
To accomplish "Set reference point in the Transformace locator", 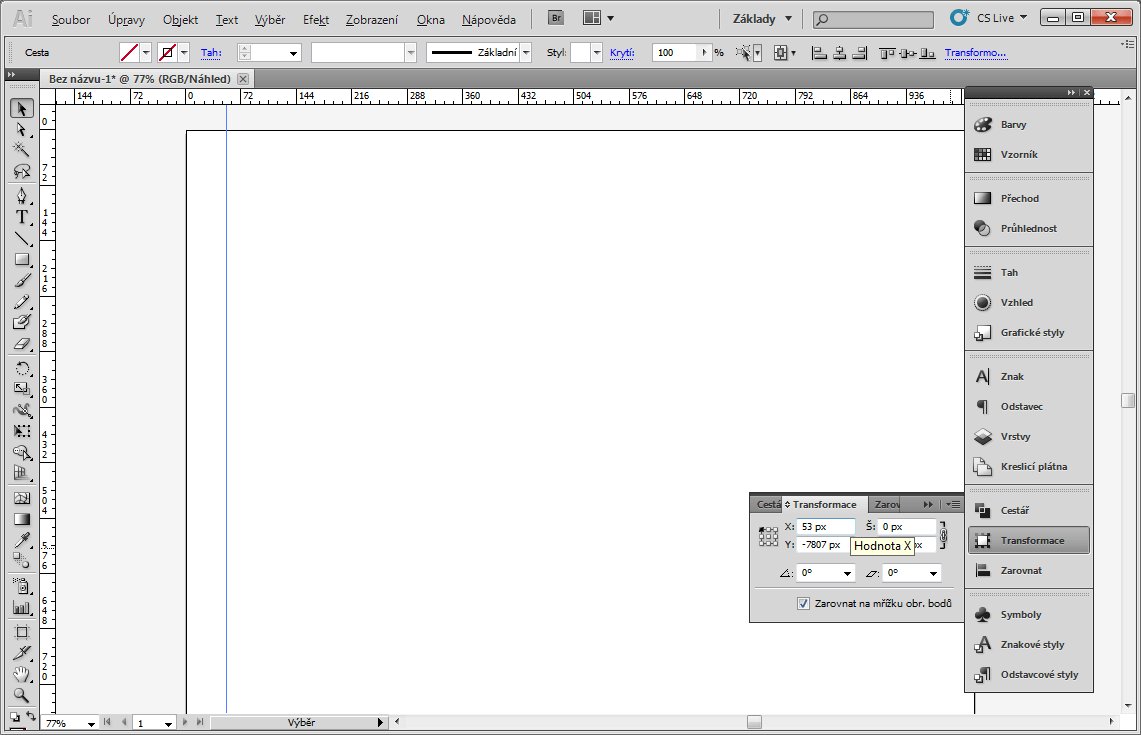I will [768, 536].
